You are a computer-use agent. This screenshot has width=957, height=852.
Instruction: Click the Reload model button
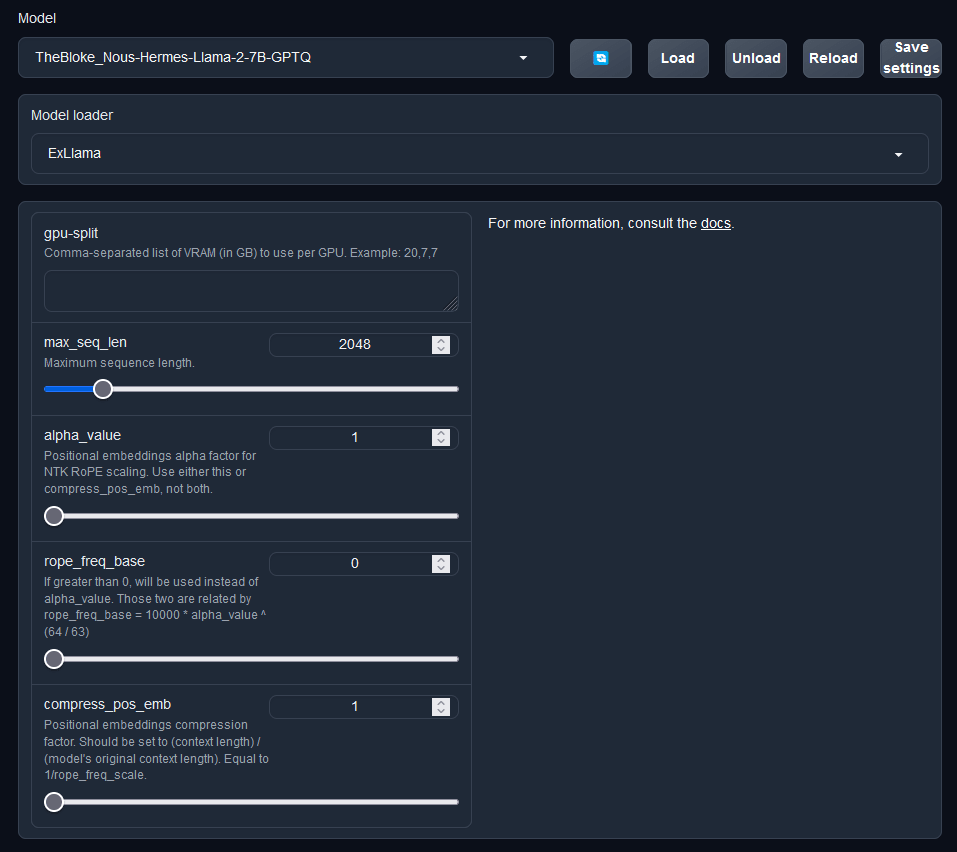[833, 58]
